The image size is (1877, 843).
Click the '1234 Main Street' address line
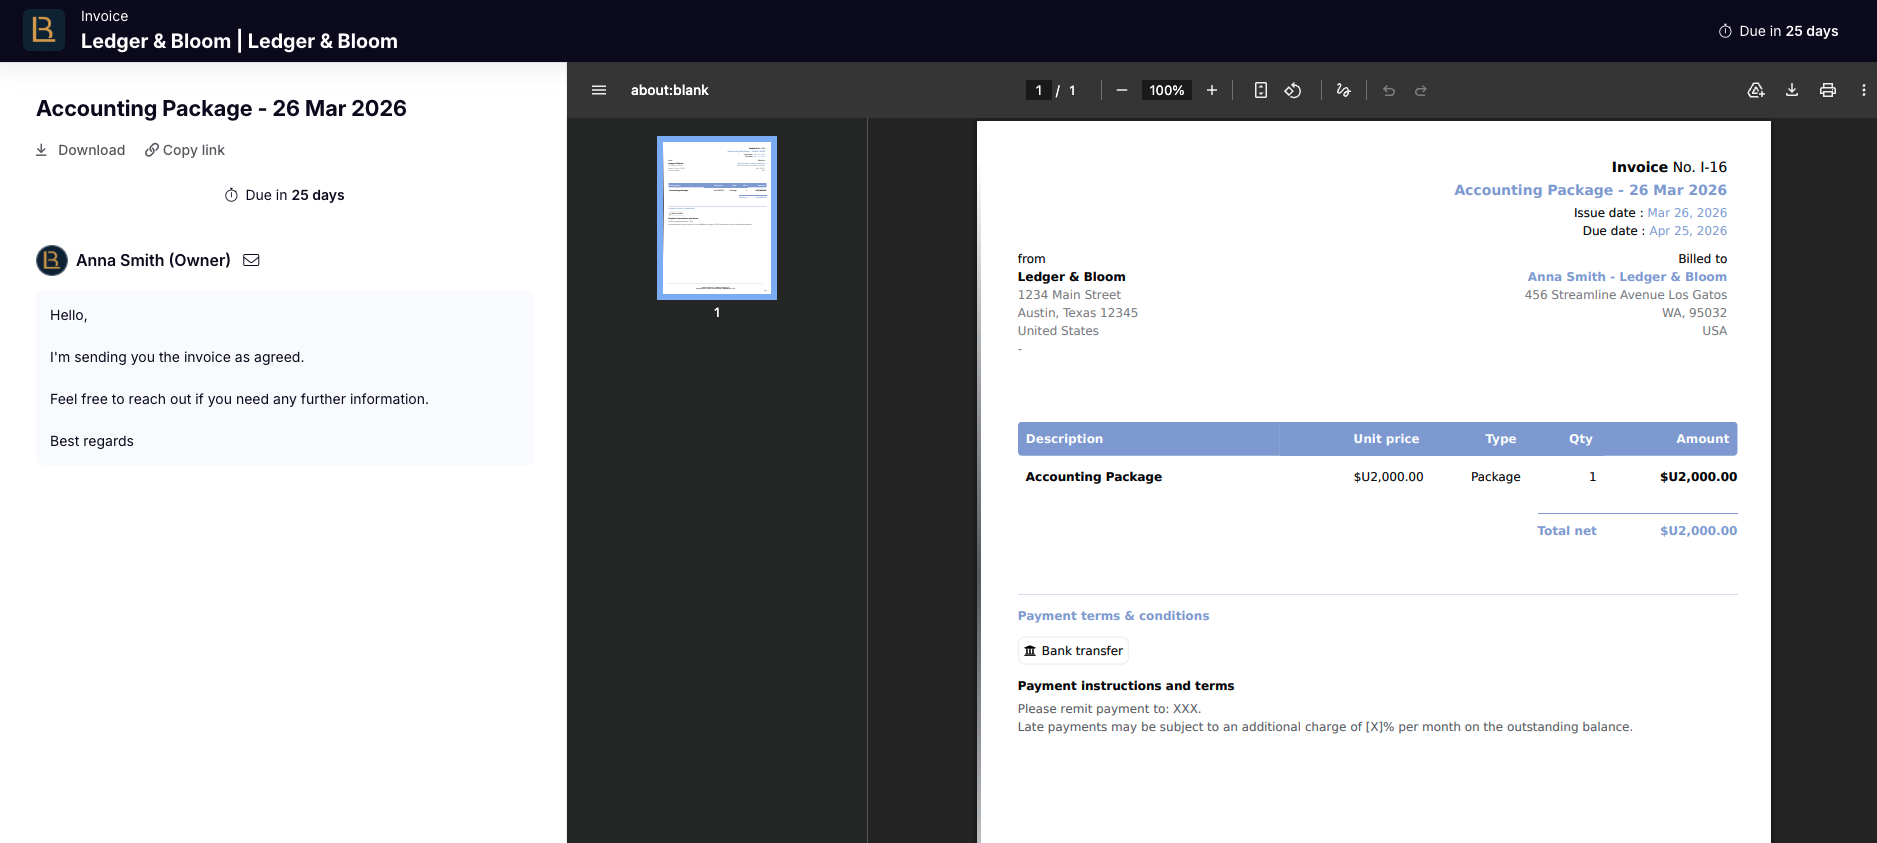pos(1069,295)
